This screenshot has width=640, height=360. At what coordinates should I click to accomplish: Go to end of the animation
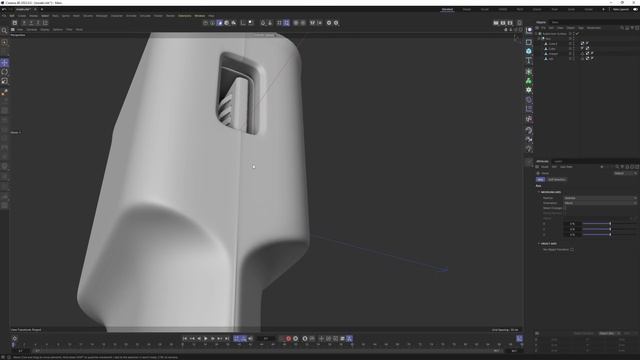tap(227, 338)
